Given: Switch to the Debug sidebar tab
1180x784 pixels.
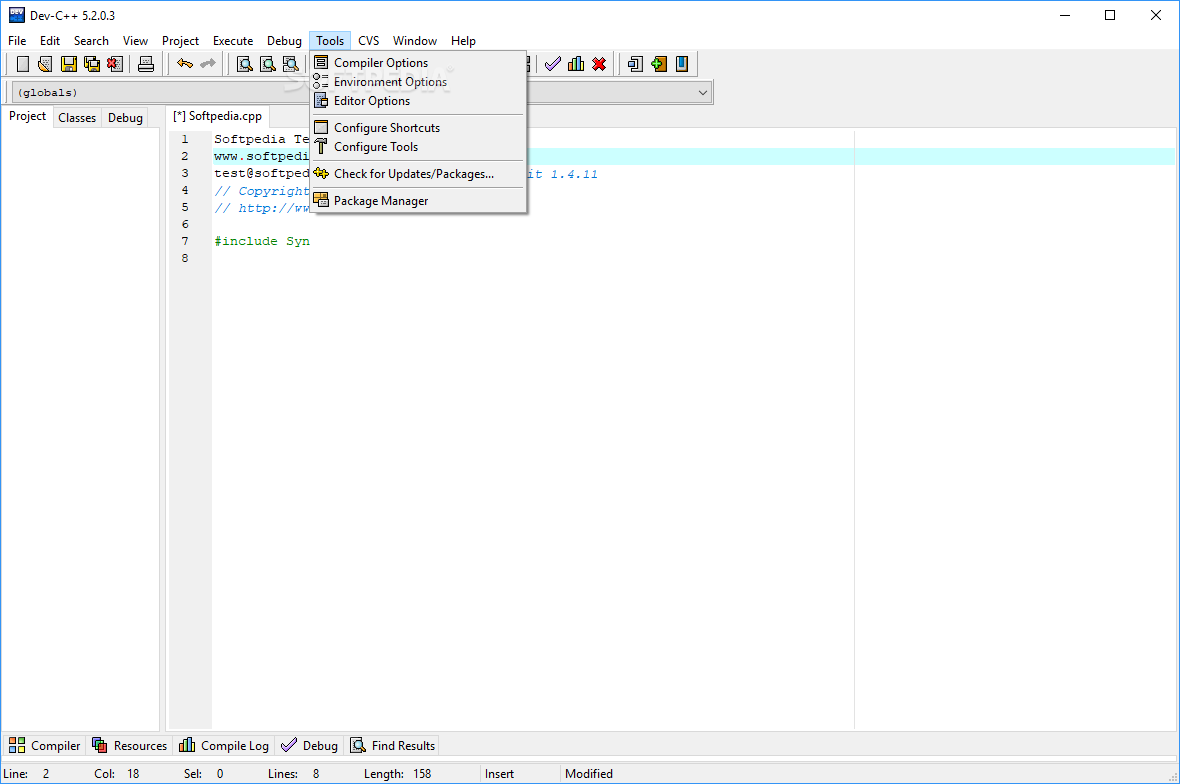Looking at the screenshot, I should pos(125,117).
